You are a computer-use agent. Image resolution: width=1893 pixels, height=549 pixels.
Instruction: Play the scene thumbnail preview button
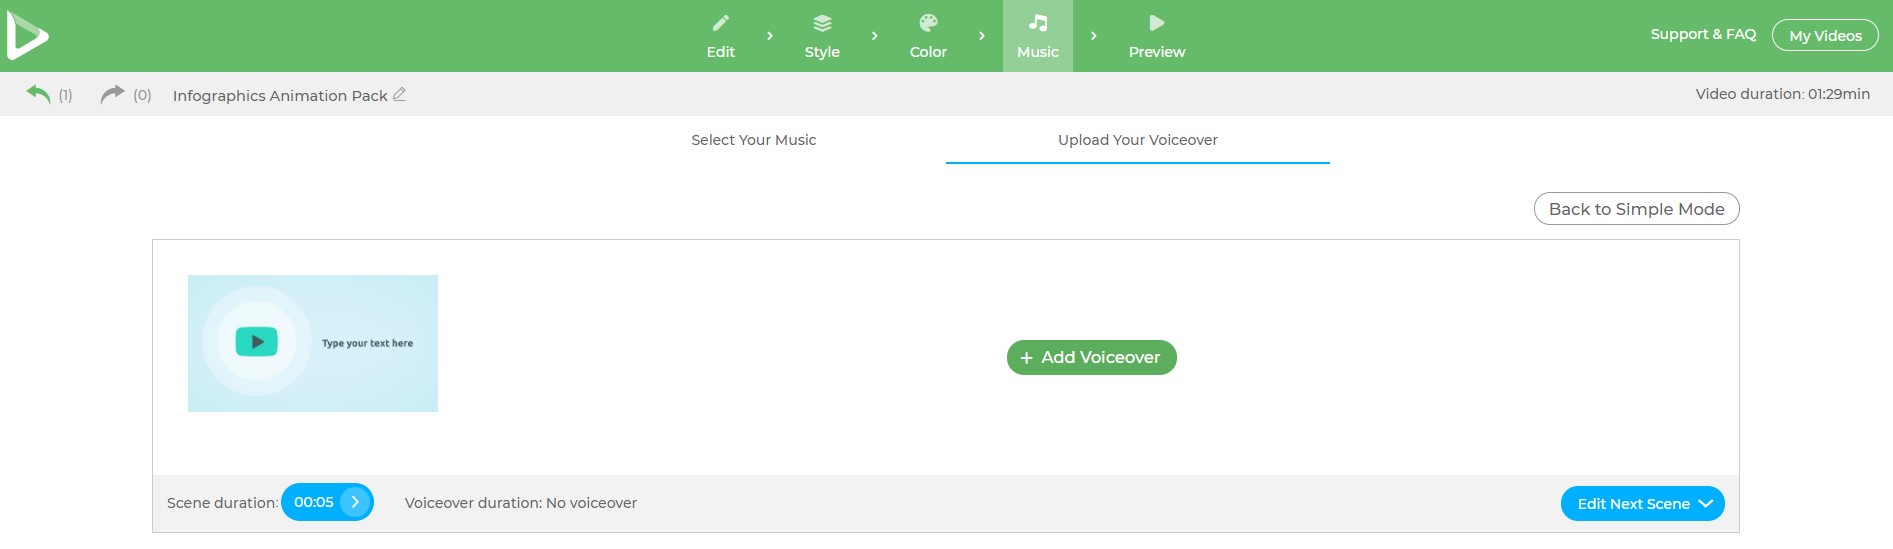point(257,342)
